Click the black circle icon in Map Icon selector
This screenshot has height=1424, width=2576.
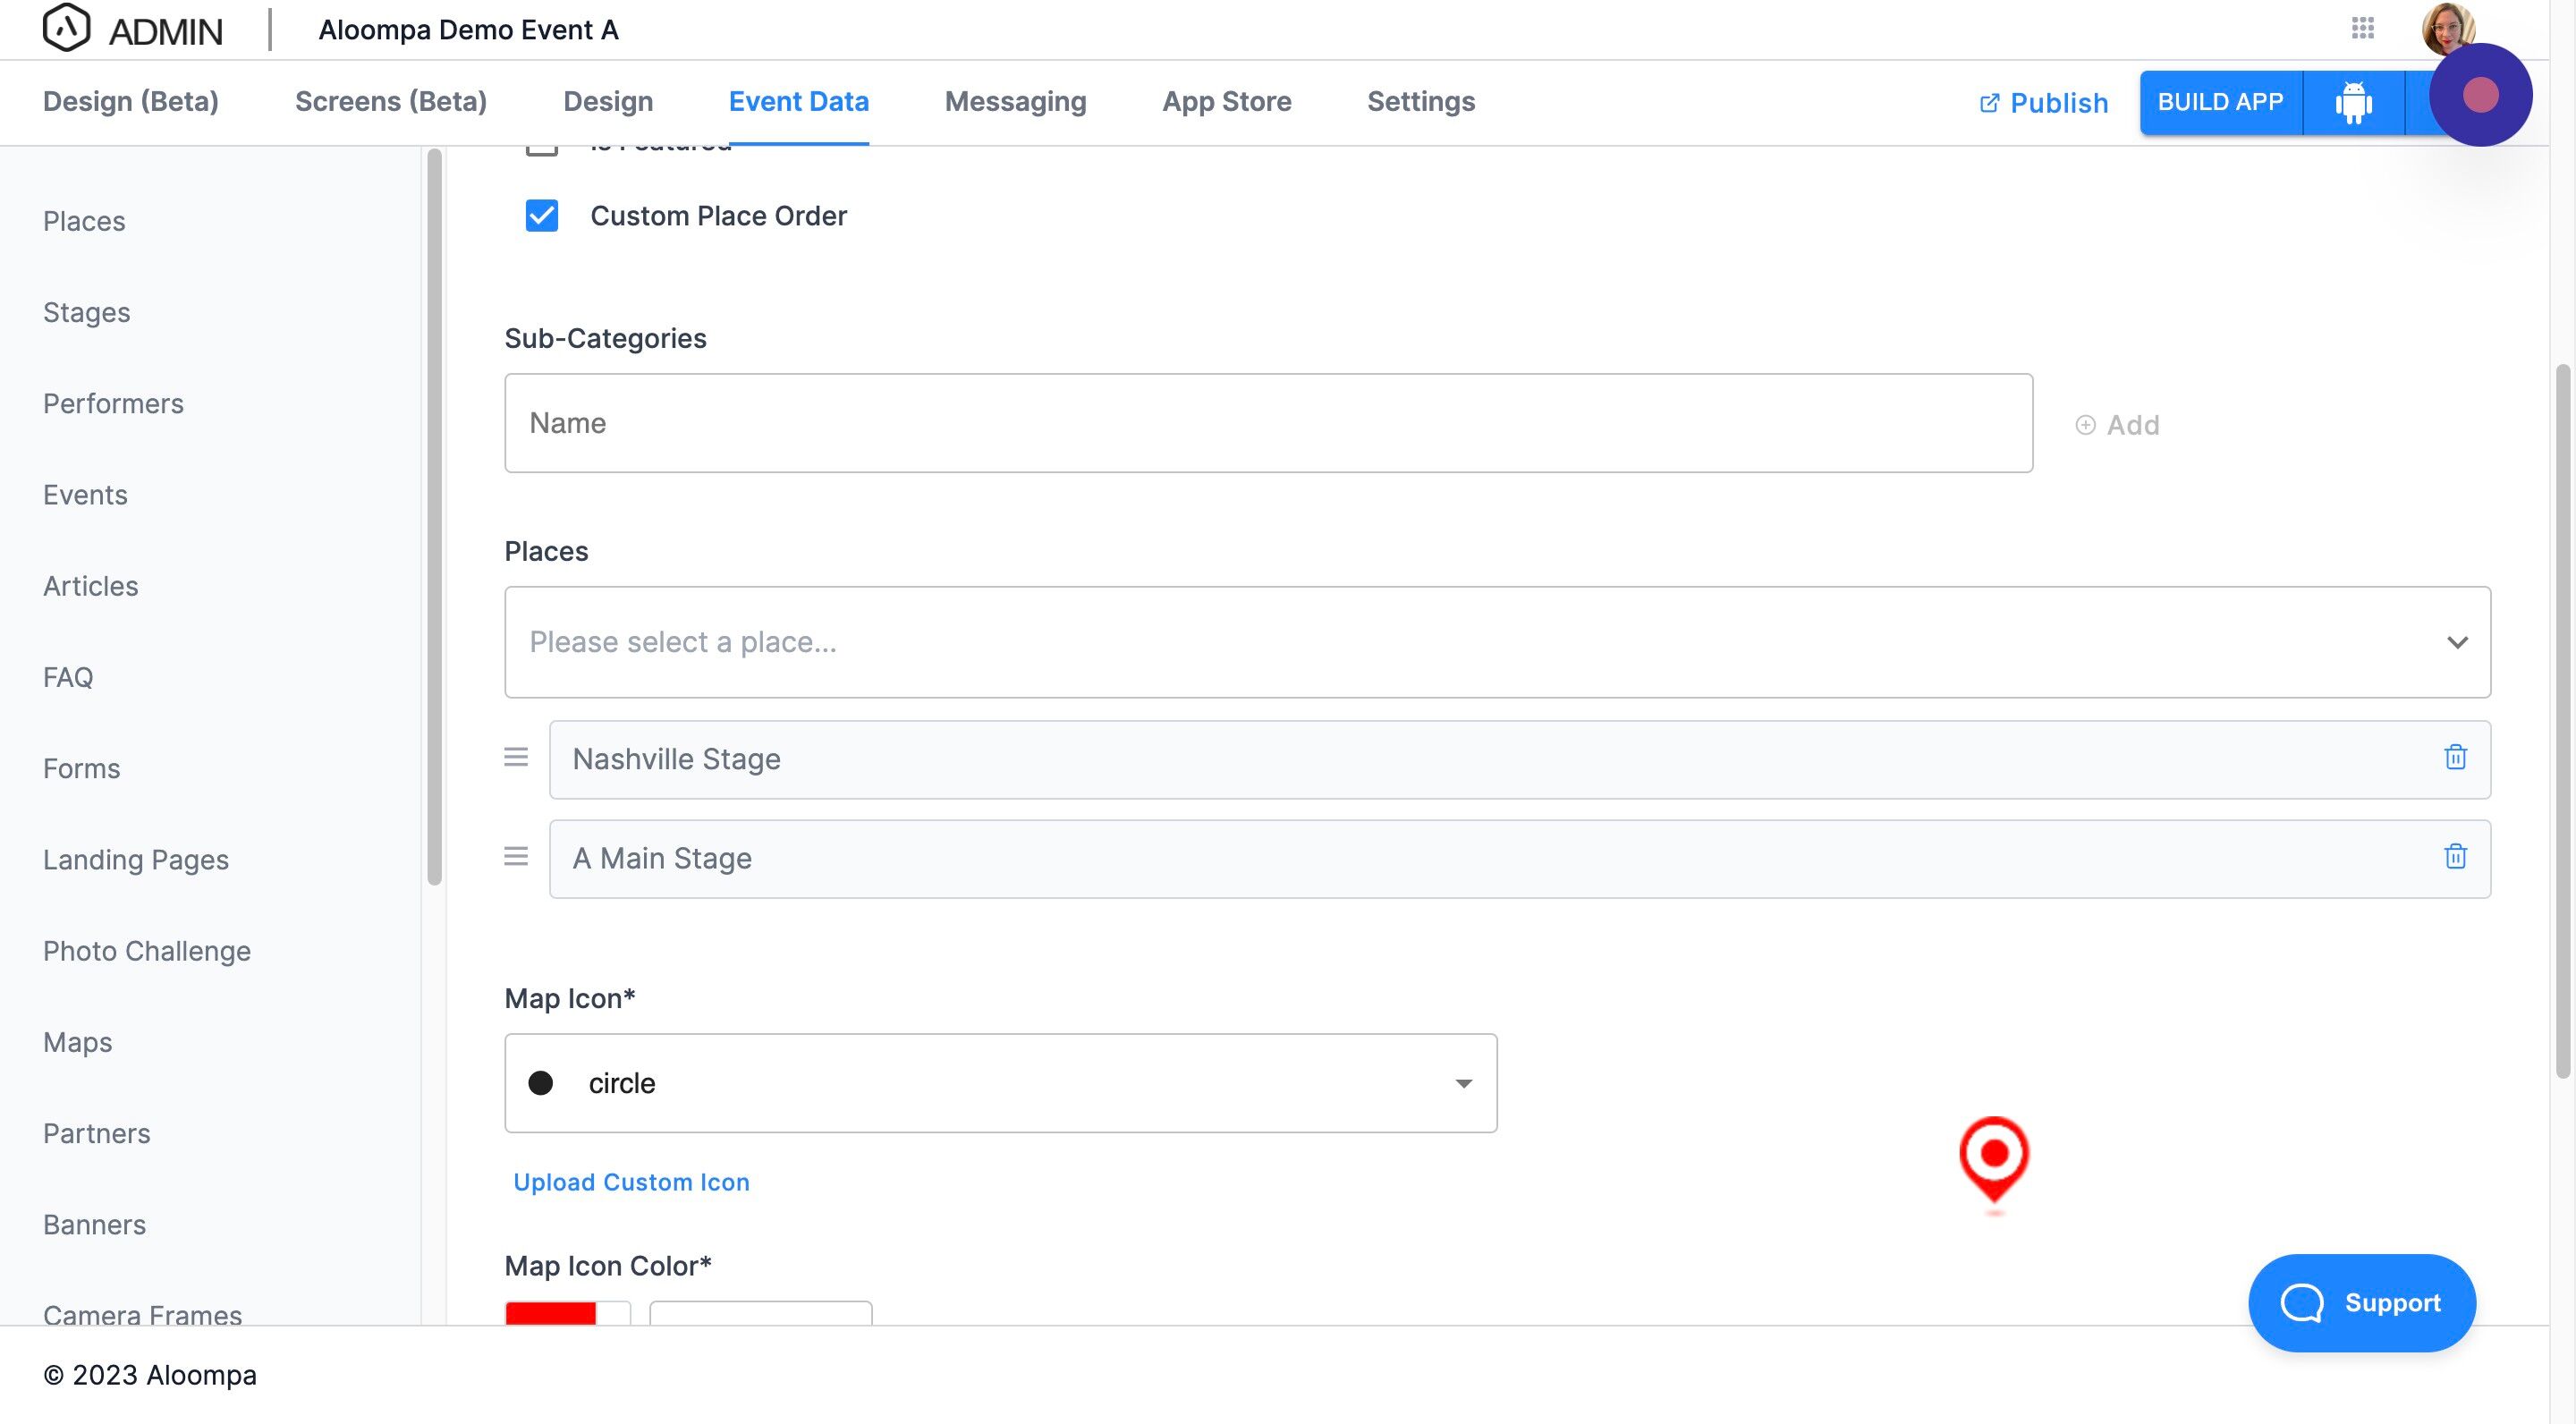[540, 1083]
